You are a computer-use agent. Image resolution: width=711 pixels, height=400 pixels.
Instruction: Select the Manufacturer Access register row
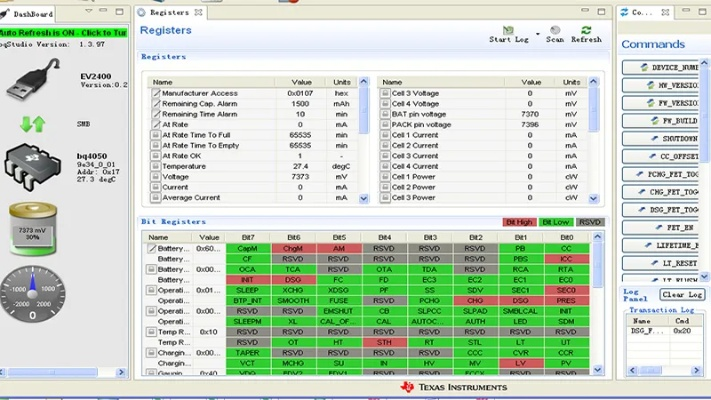click(200, 93)
